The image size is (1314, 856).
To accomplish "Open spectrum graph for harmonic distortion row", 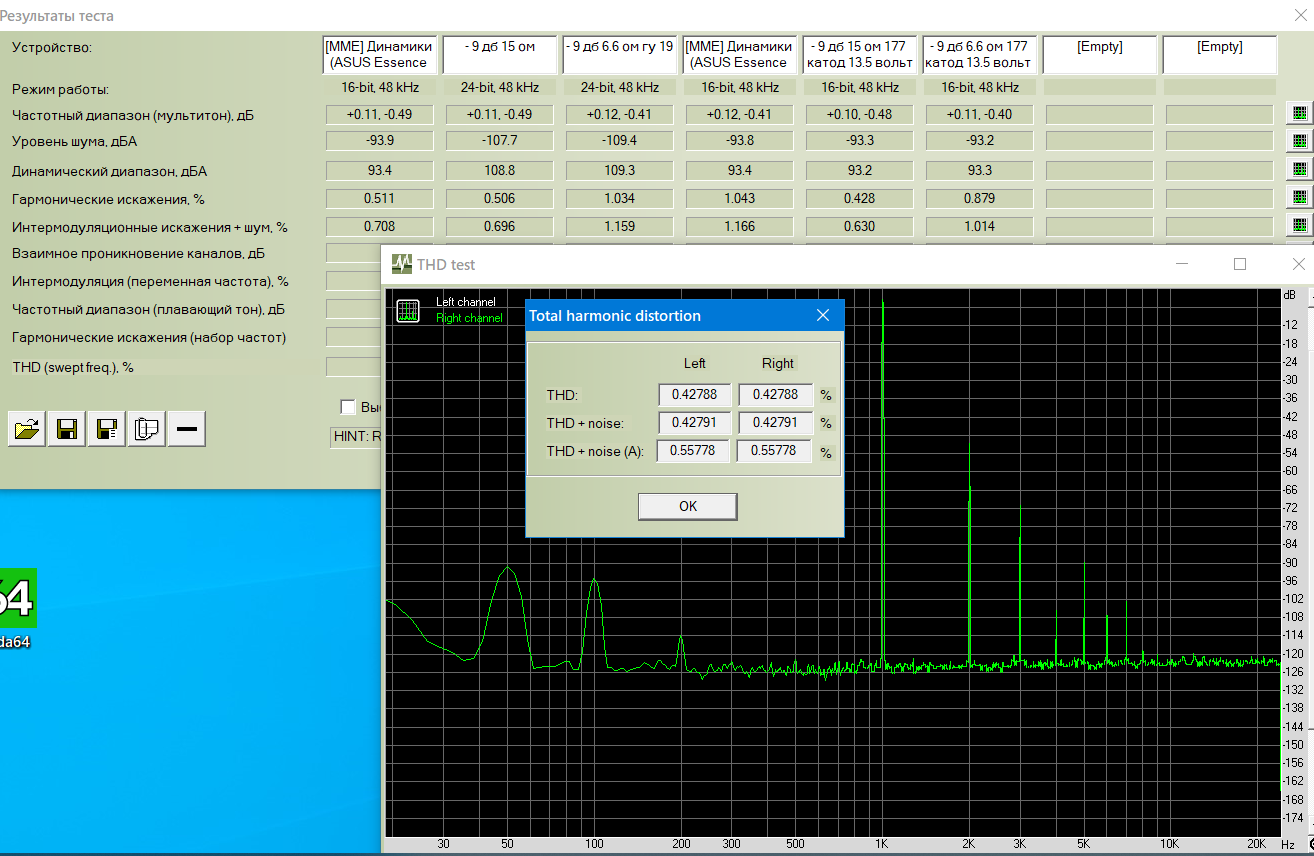I will point(1300,198).
